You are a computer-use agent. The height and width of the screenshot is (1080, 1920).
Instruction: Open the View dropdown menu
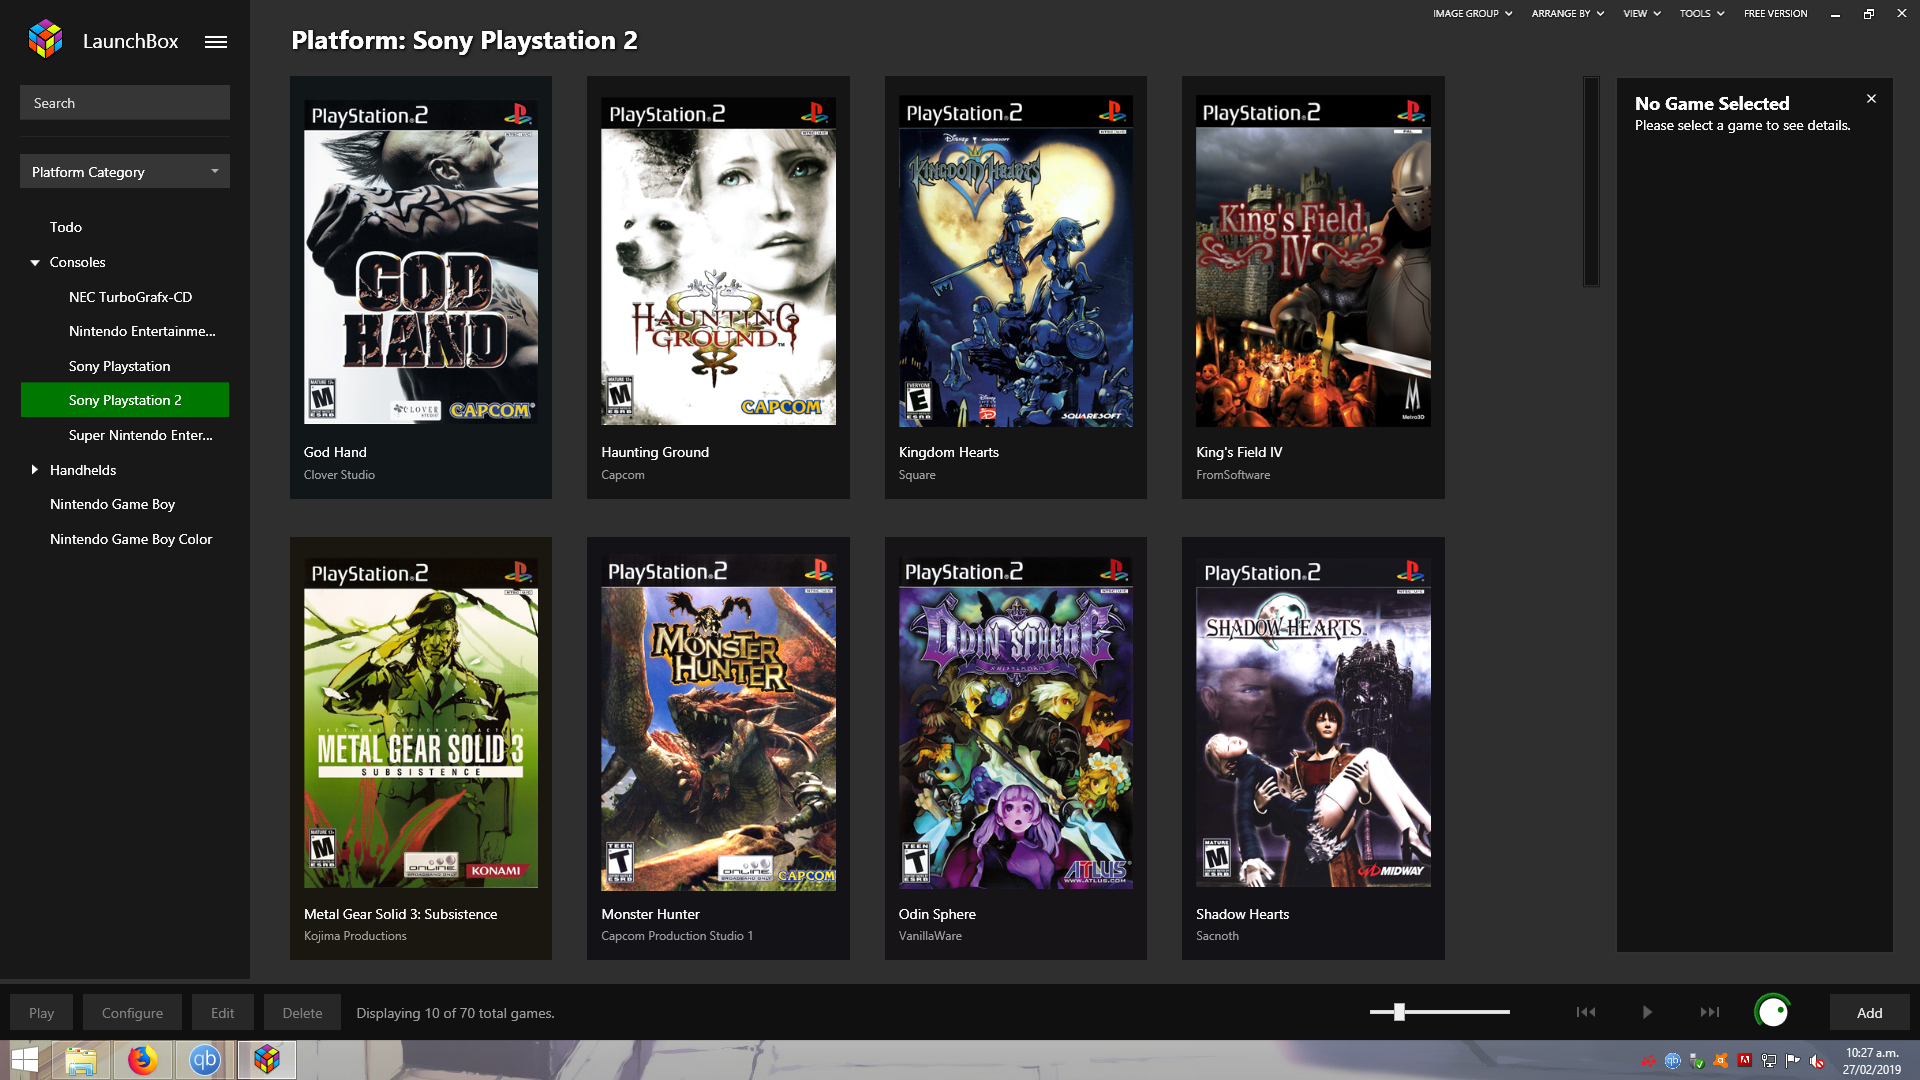point(1641,14)
